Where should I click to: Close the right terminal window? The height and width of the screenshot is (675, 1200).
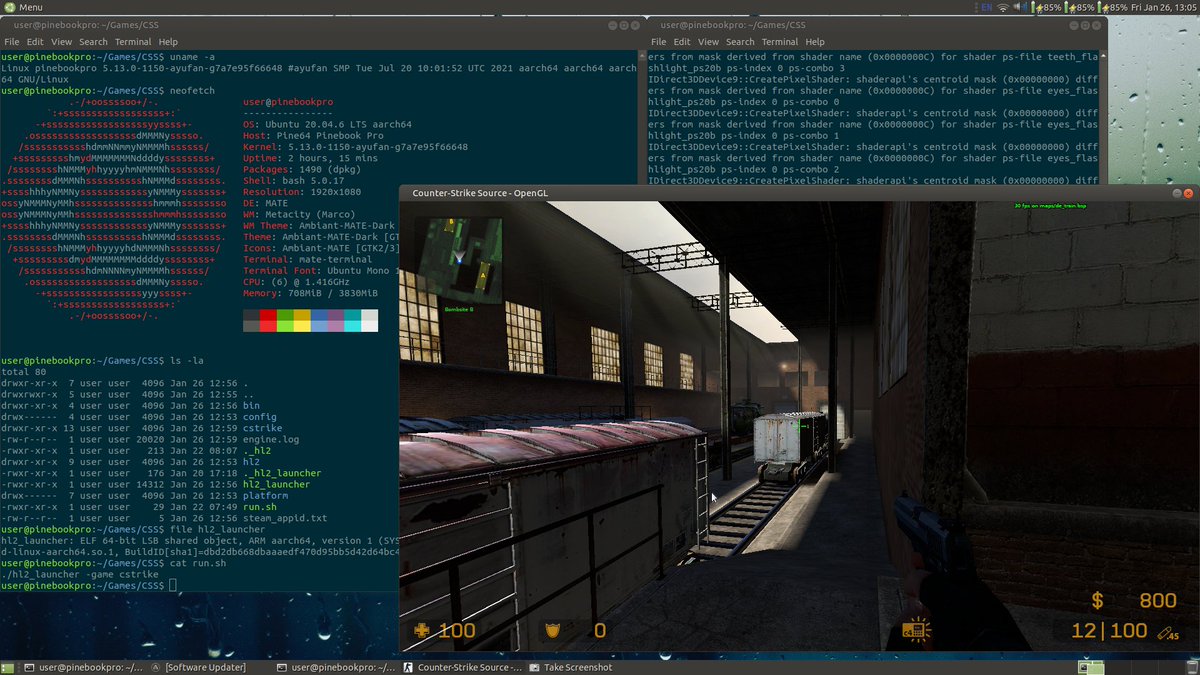pyautogui.click(x=1094, y=24)
